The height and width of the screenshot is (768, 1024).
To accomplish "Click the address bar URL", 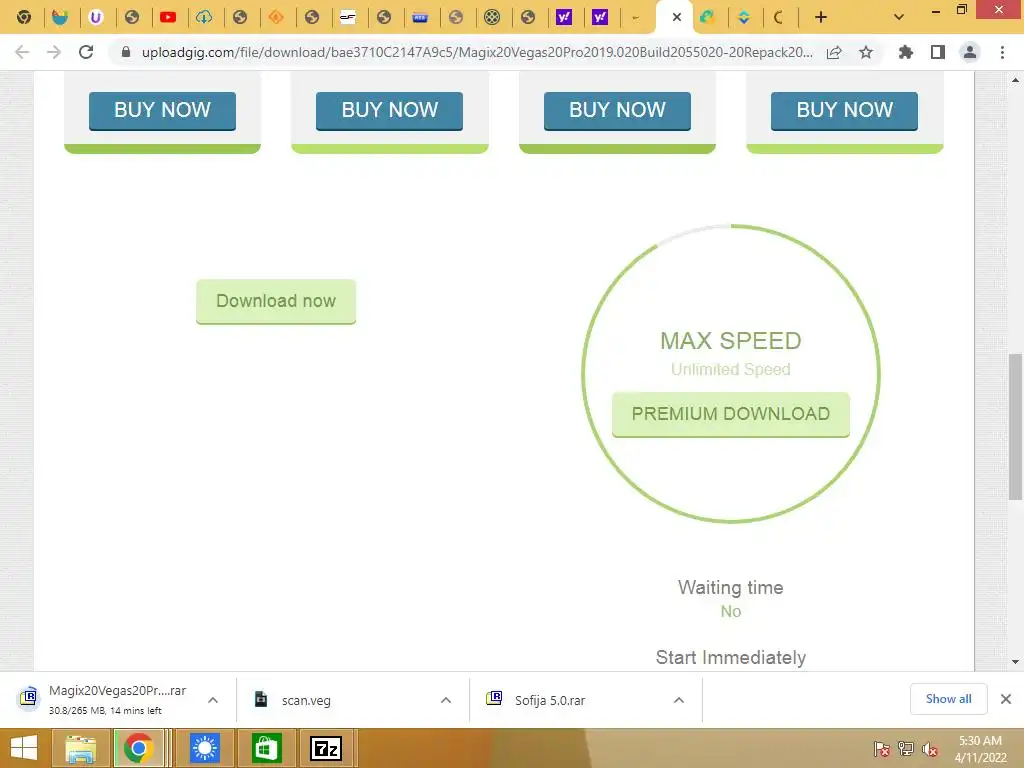I will tap(477, 52).
